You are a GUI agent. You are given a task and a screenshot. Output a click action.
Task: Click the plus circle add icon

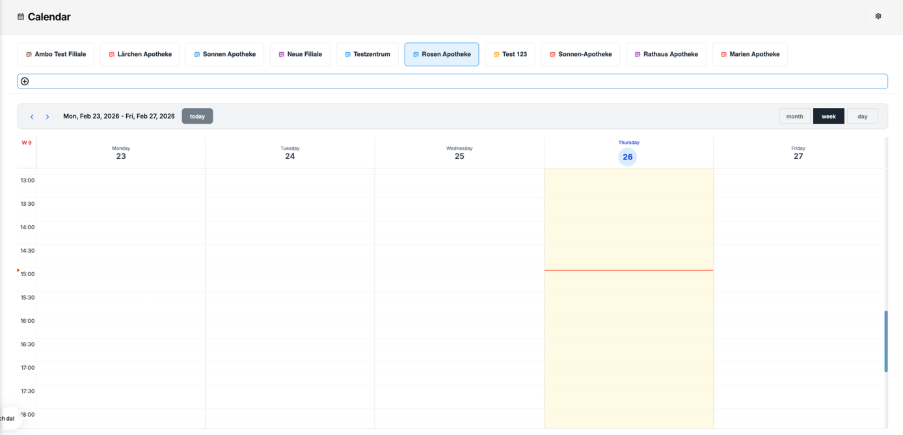[x=25, y=81]
